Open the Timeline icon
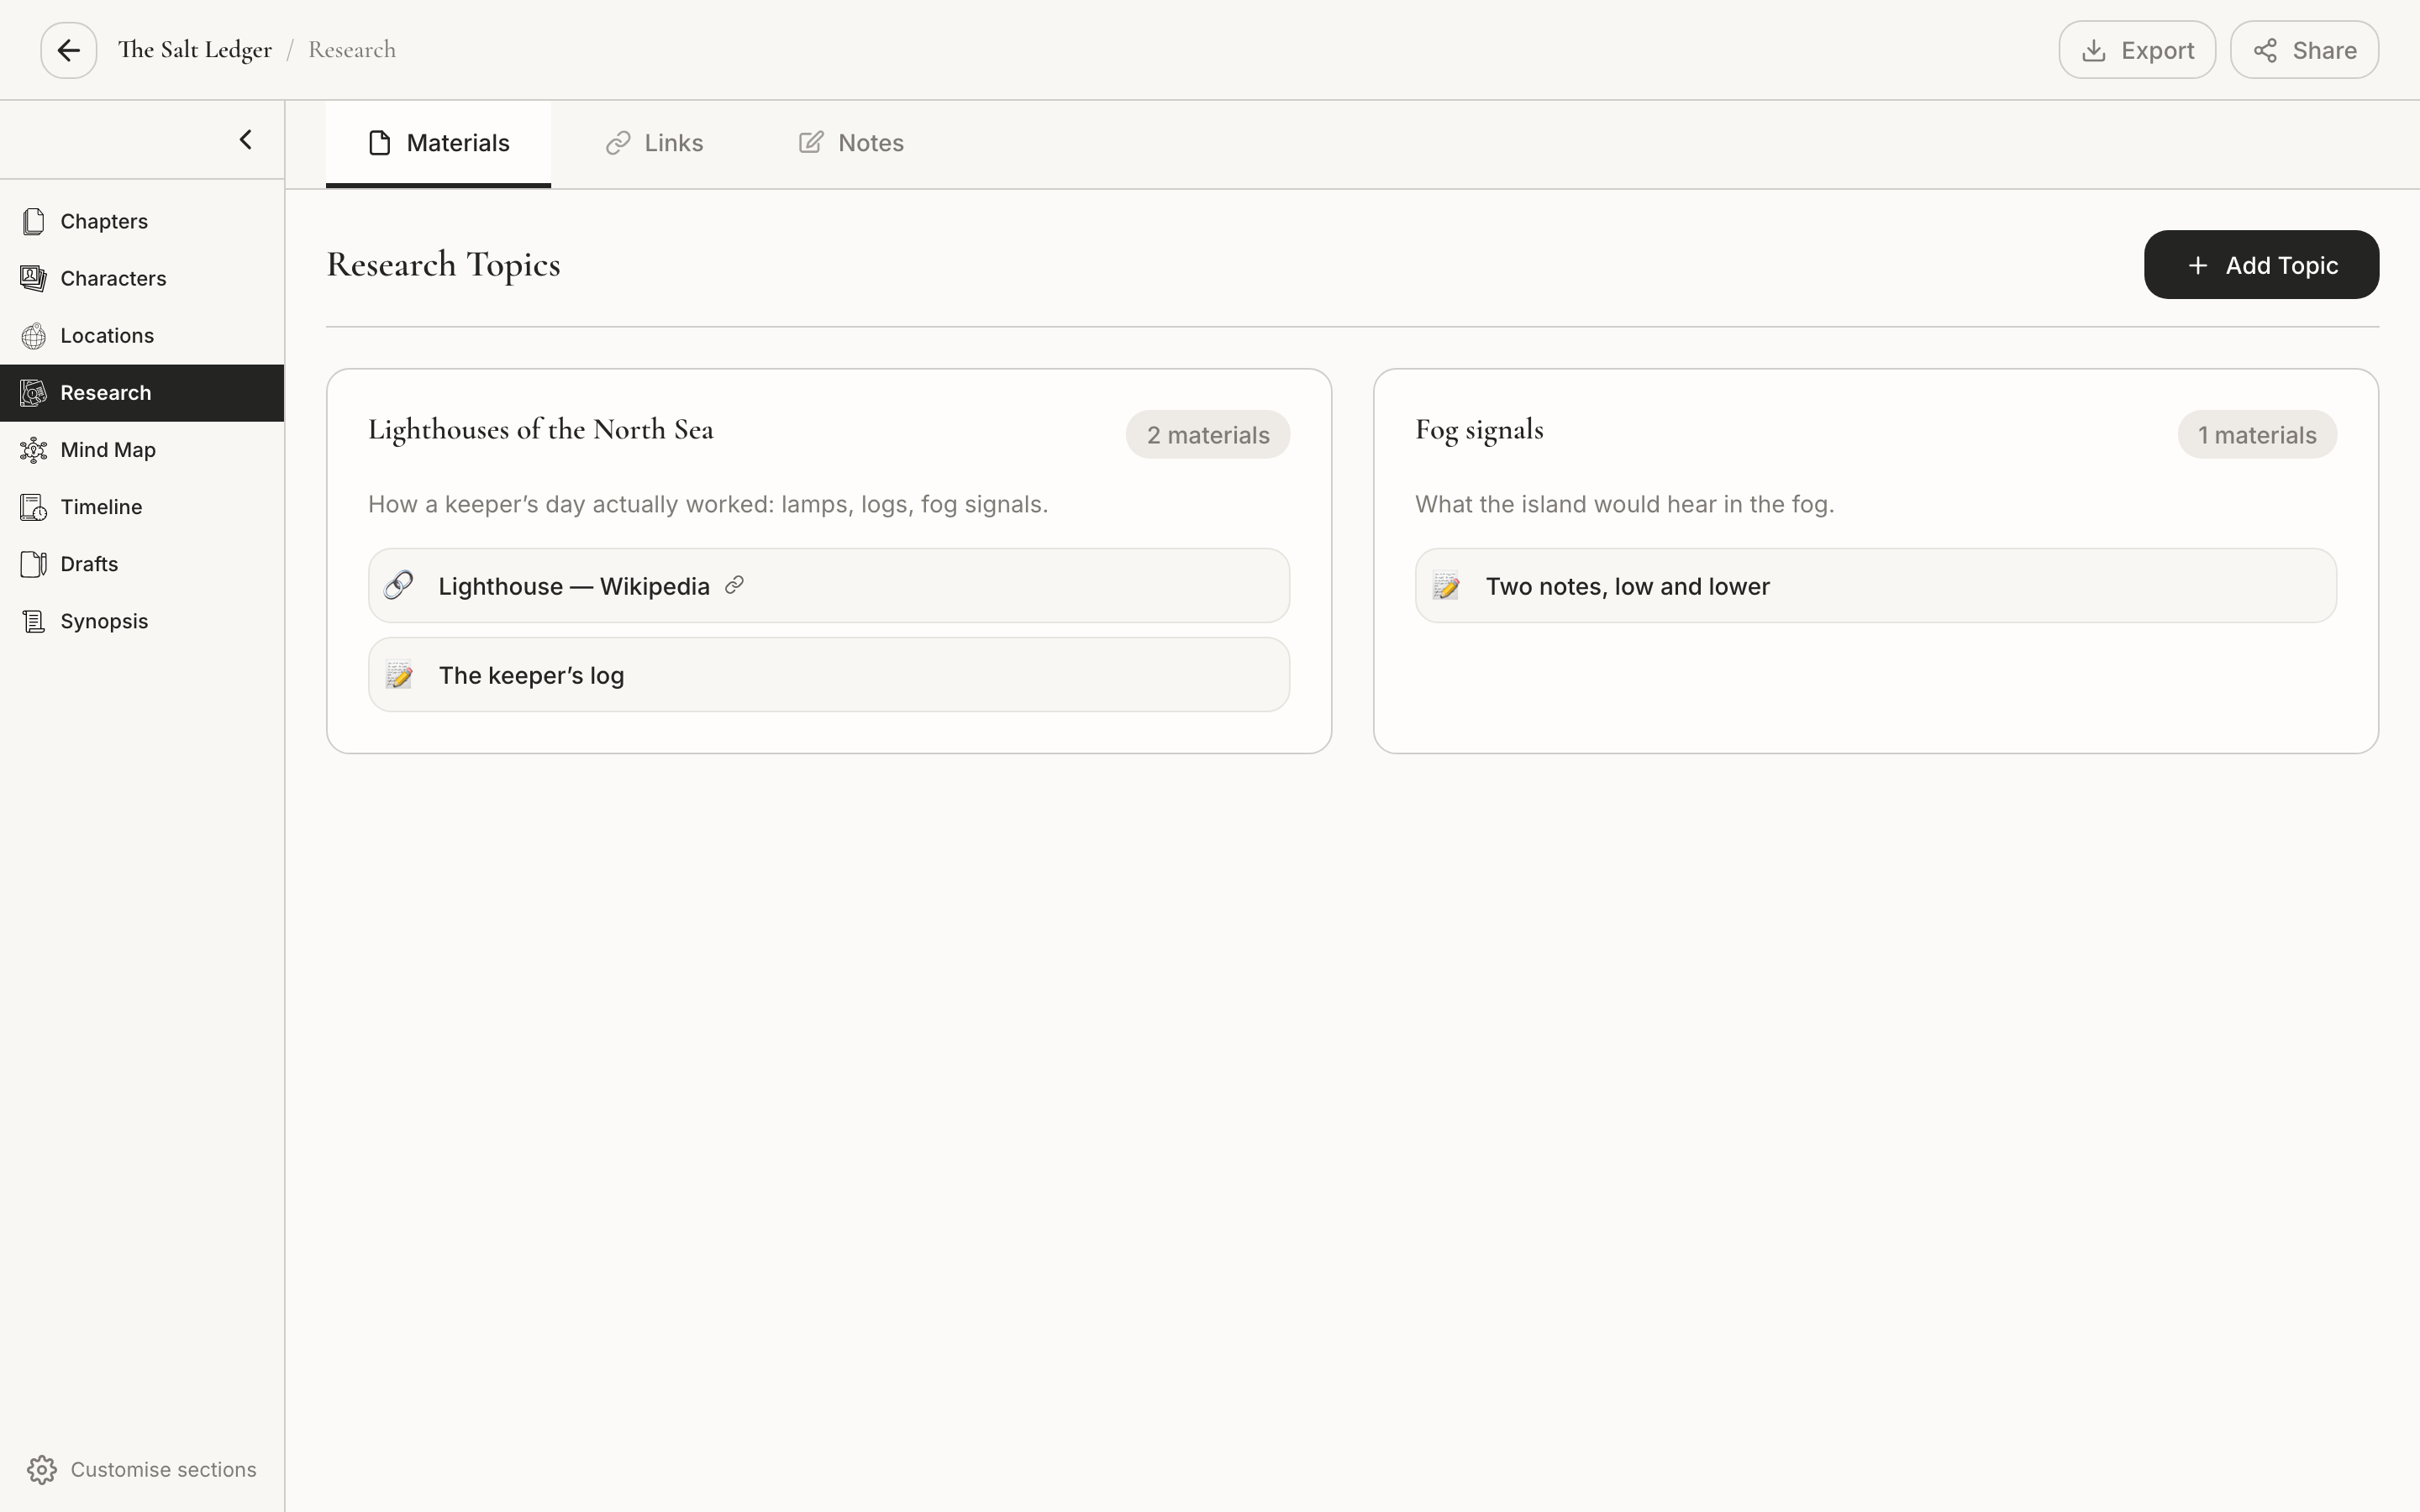 click(x=33, y=507)
